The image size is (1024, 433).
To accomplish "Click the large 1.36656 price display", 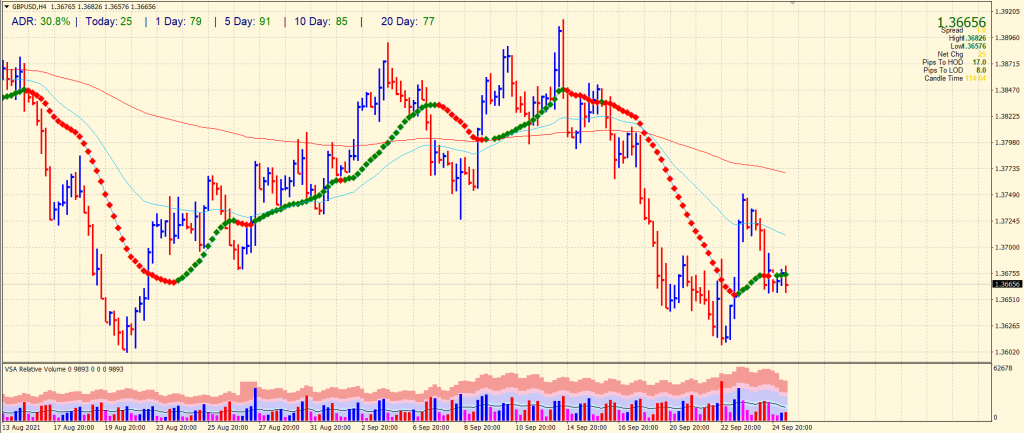I will pyautogui.click(x=960, y=22).
